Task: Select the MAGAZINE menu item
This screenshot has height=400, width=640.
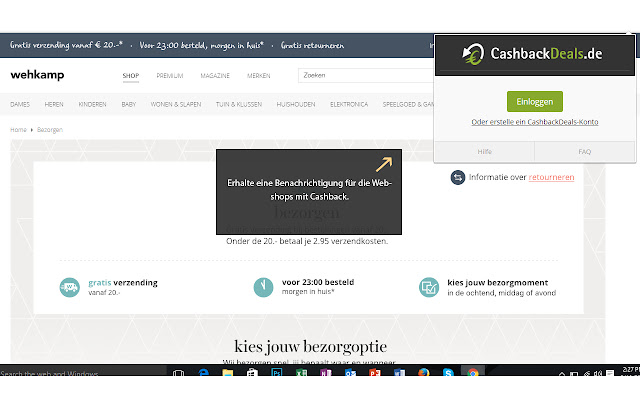Action: pos(215,76)
